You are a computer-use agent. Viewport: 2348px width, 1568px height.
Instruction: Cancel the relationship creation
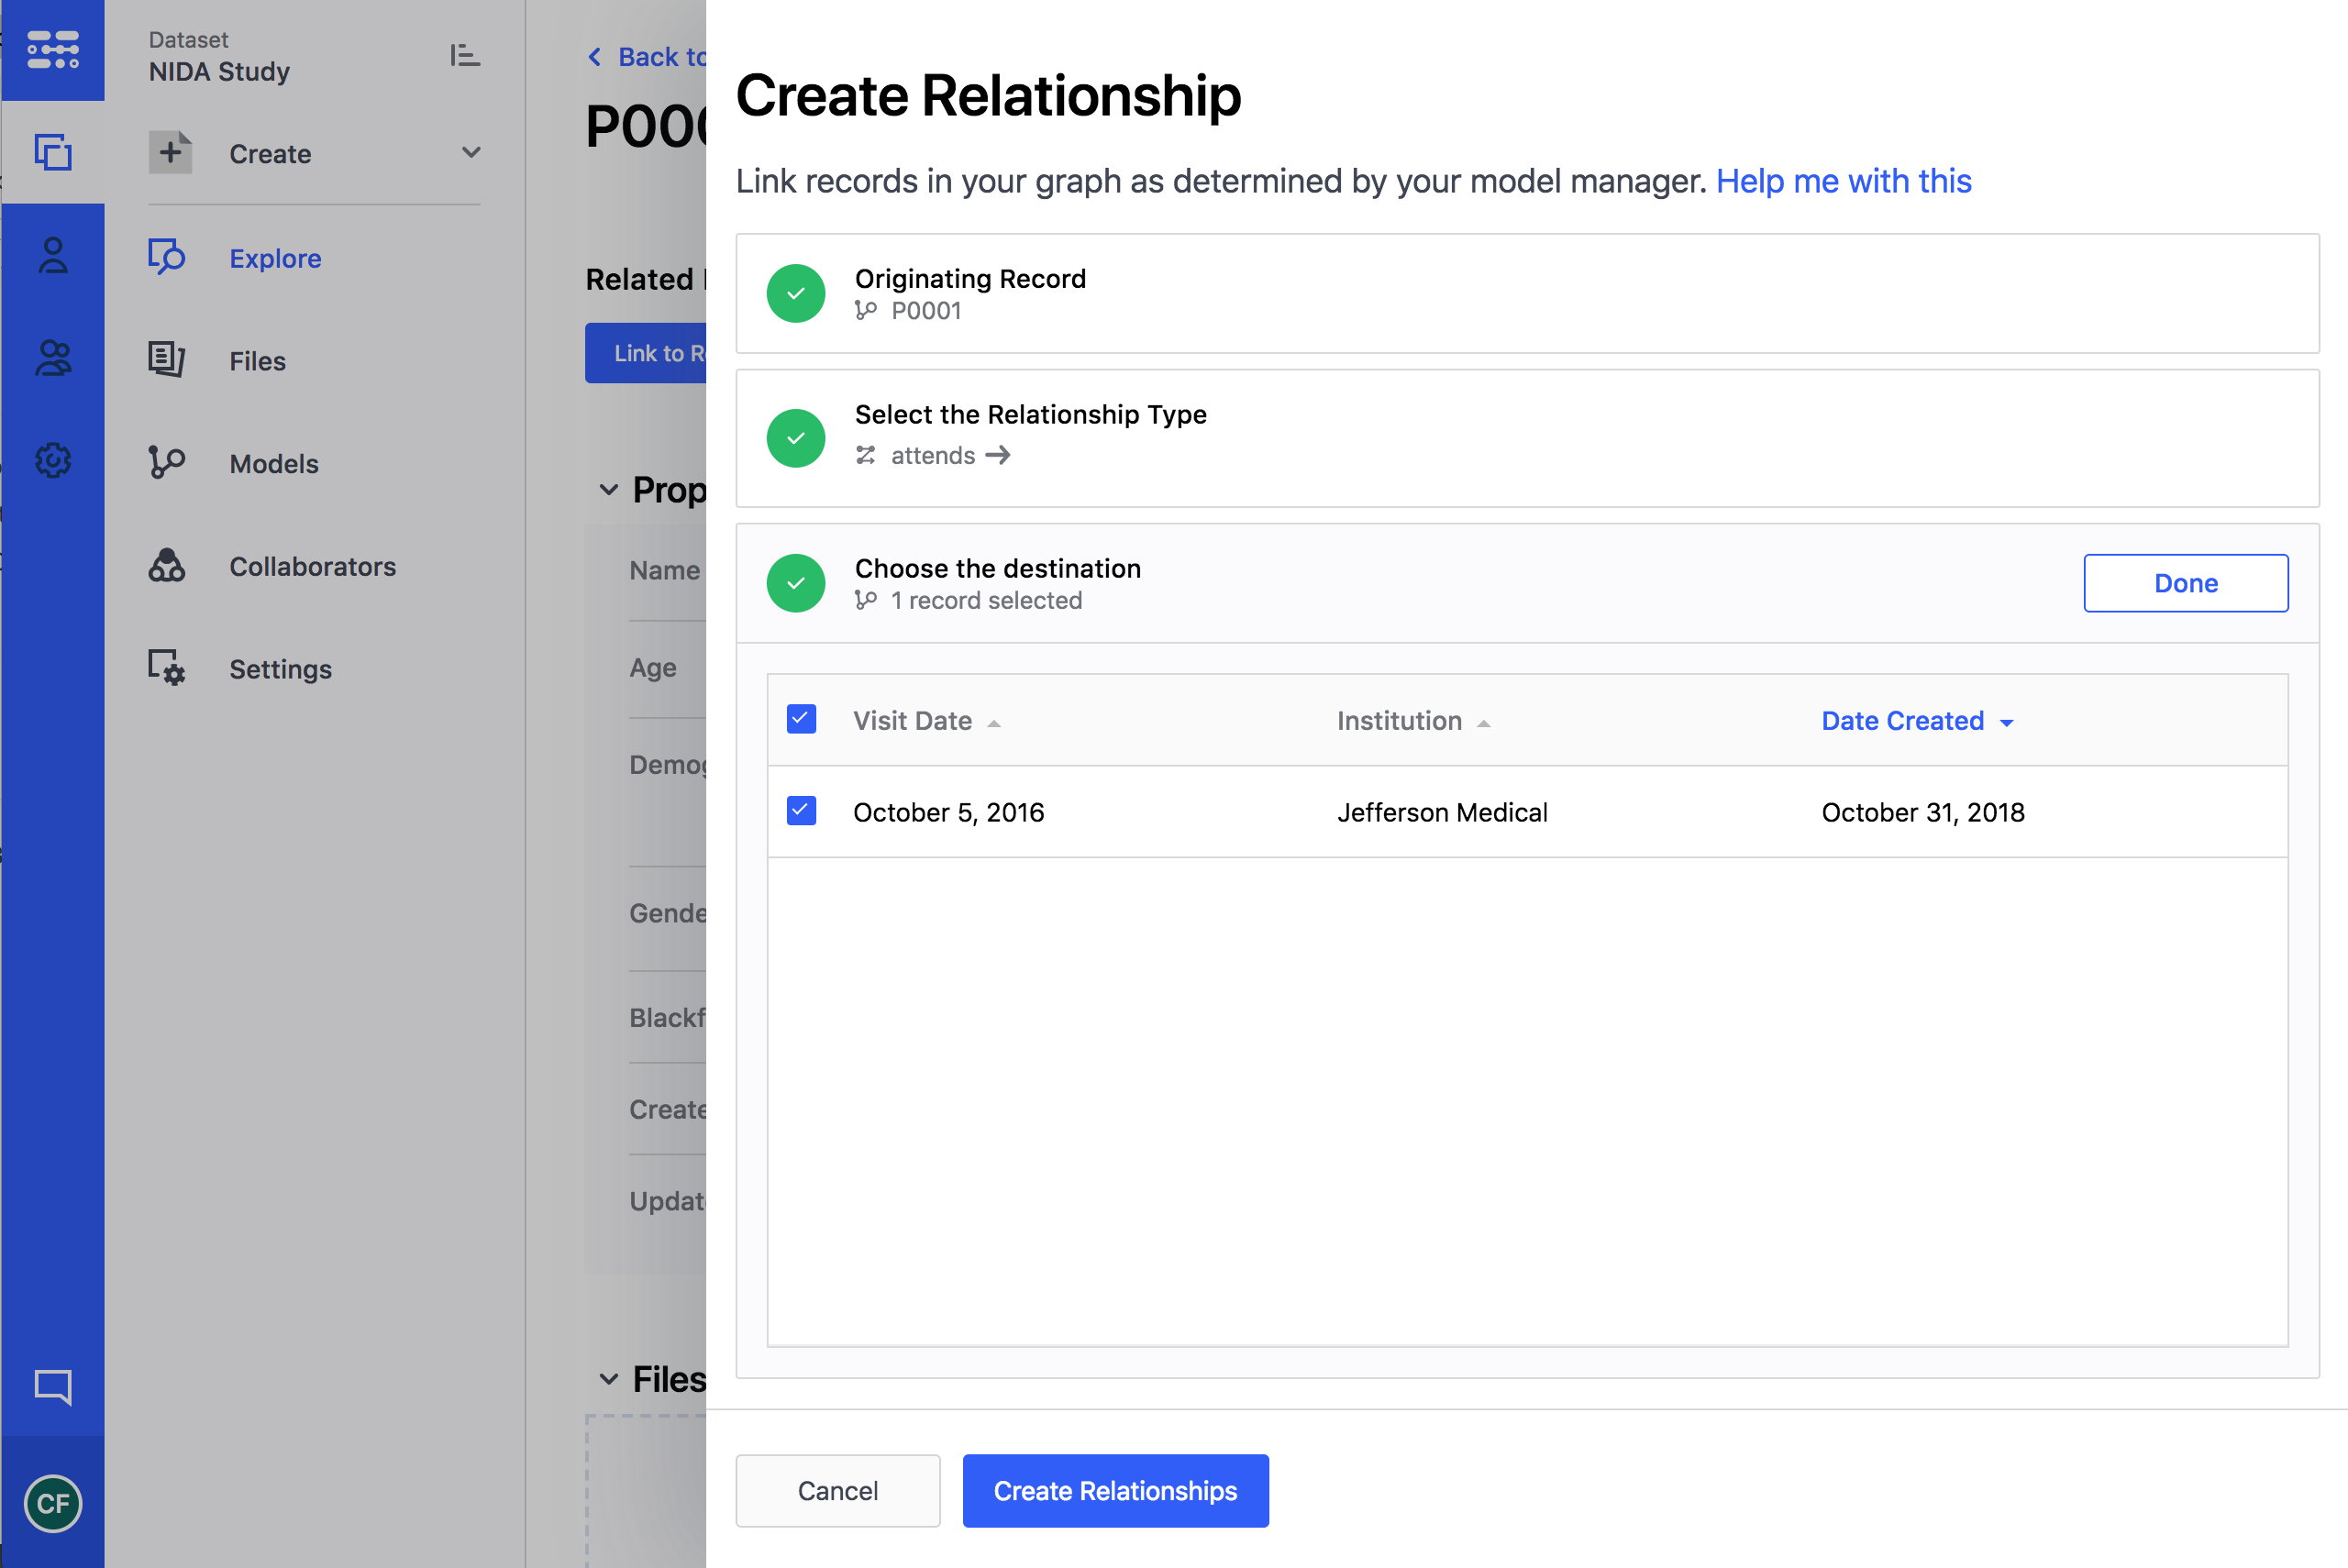click(x=837, y=1490)
